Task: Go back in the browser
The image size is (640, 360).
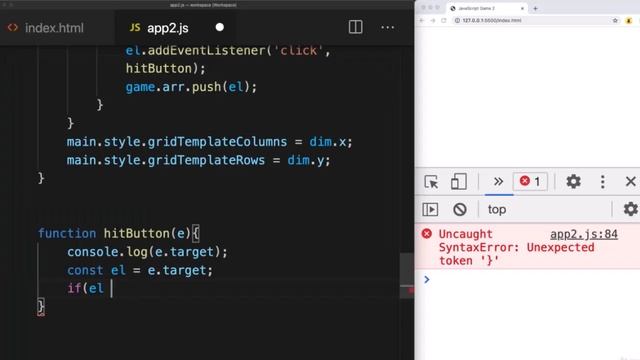Action: (422, 20)
